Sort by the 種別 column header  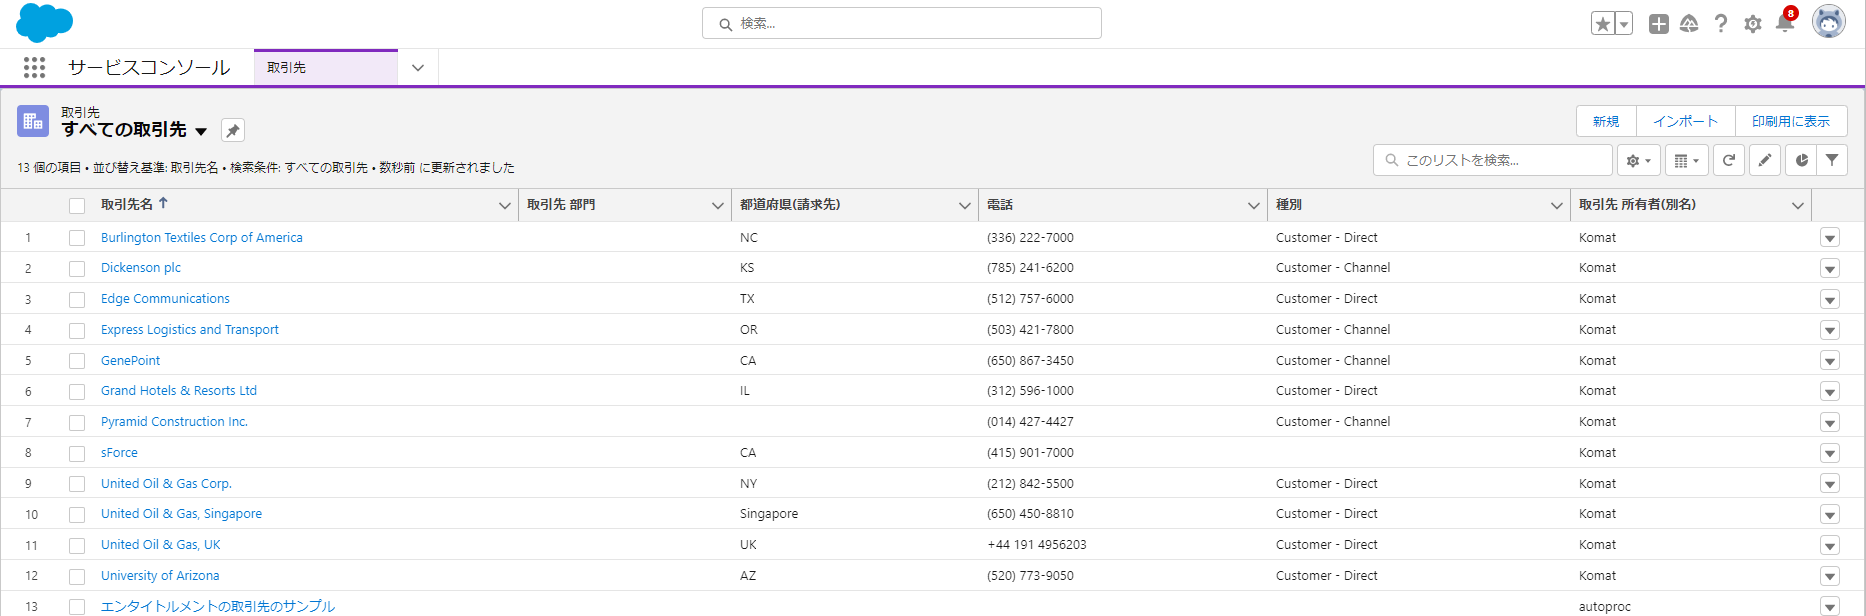click(1289, 204)
